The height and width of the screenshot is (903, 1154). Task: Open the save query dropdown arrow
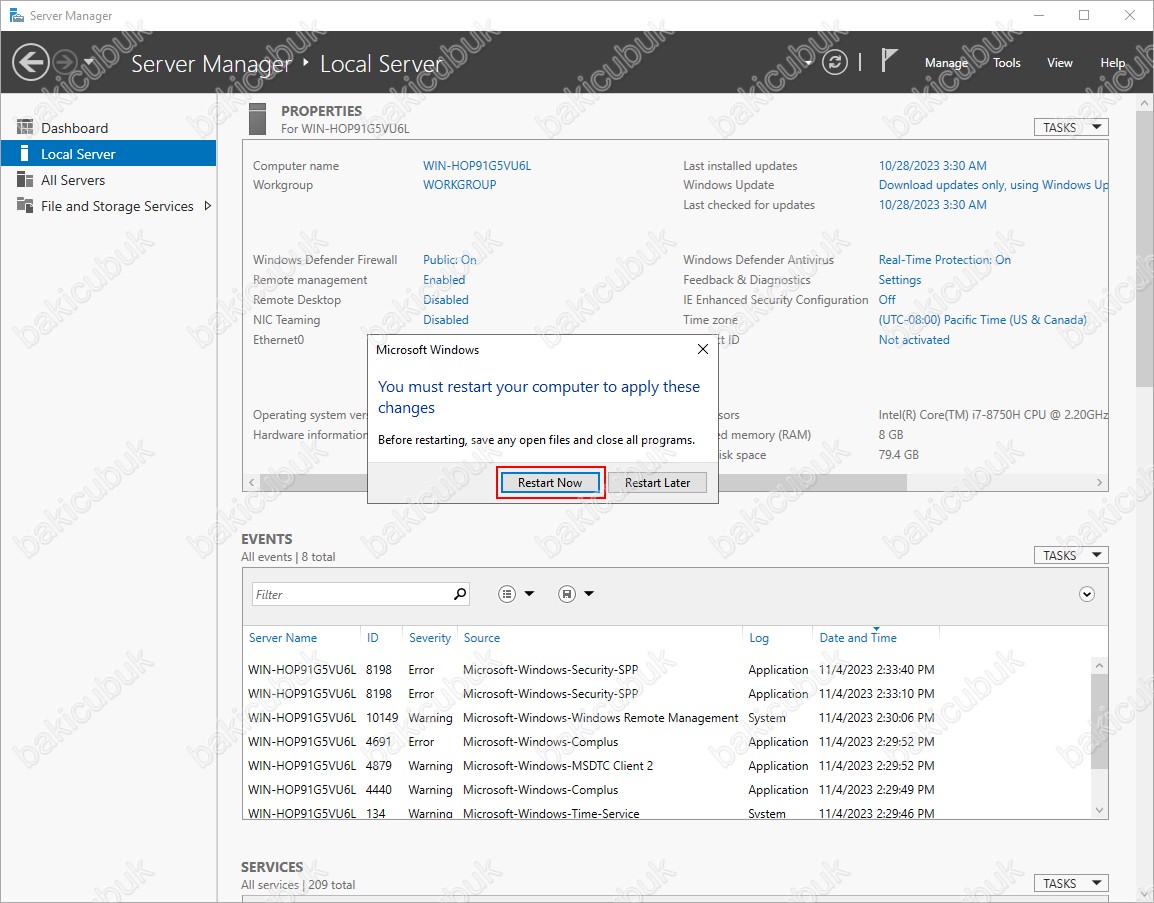click(589, 594)
